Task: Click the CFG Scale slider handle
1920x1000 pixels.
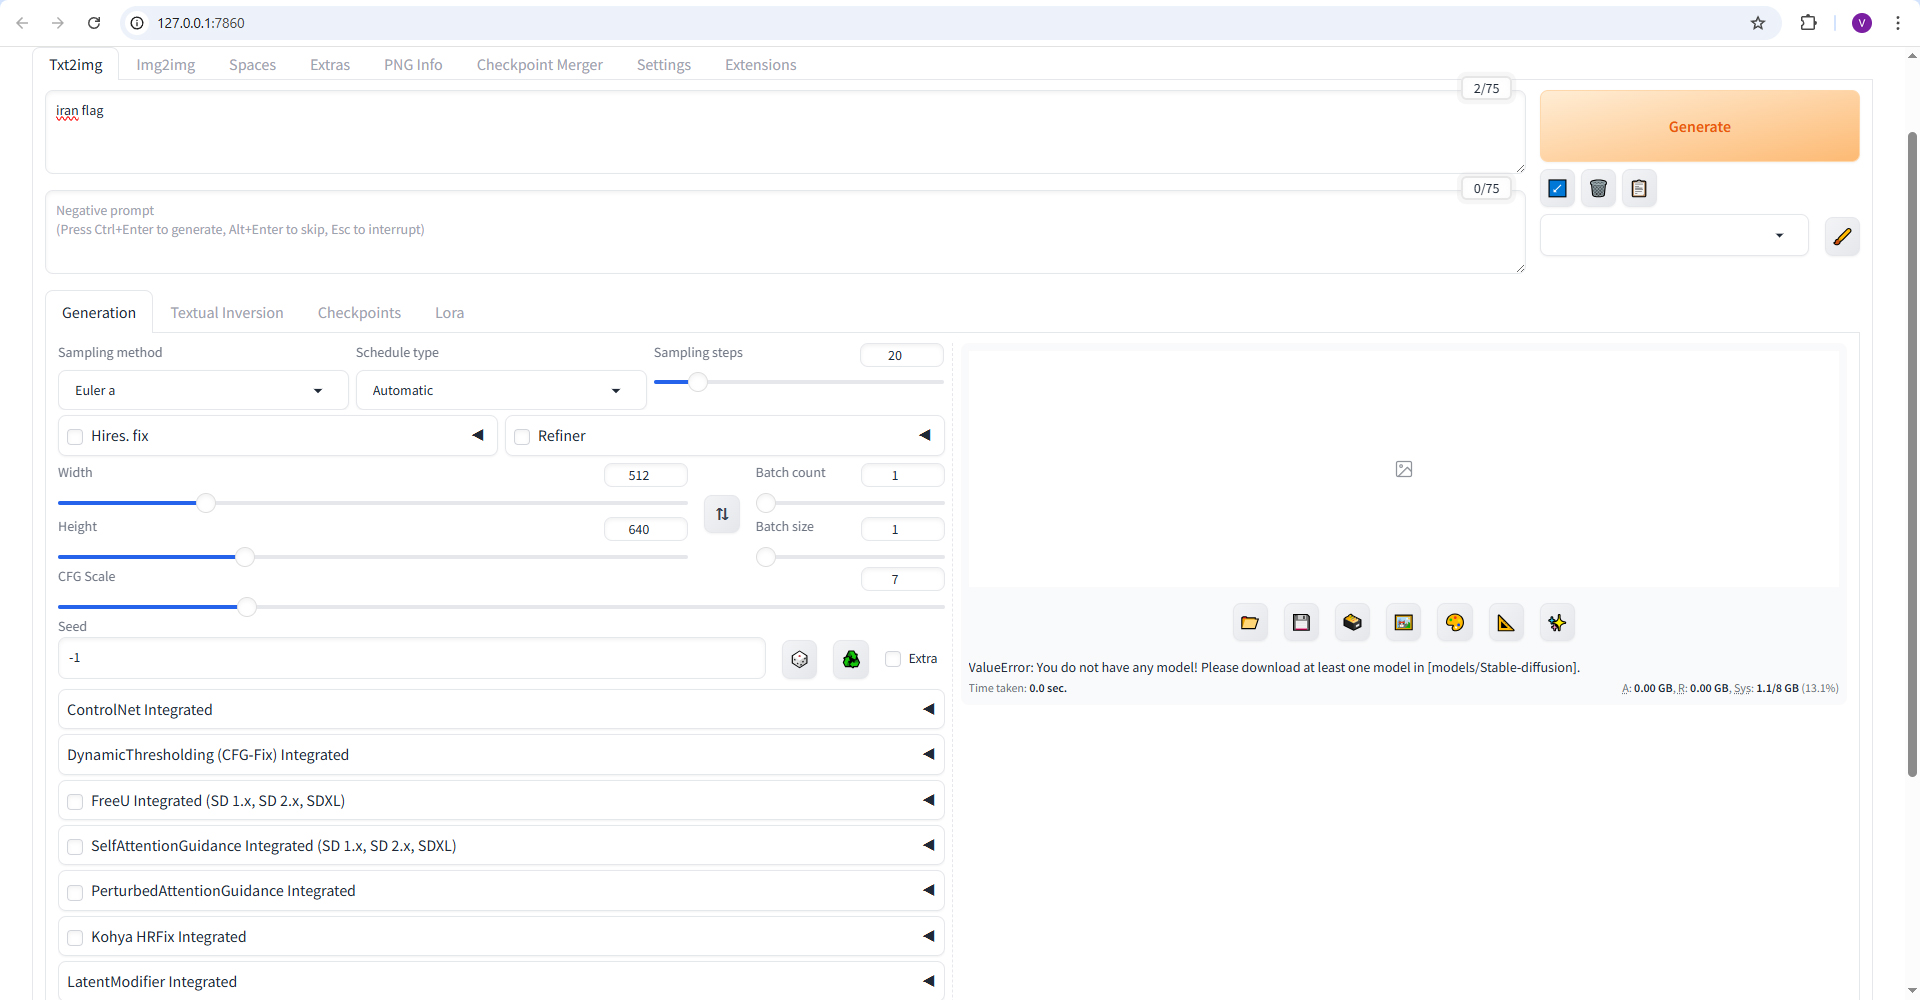Action: [x=247, y=607]
